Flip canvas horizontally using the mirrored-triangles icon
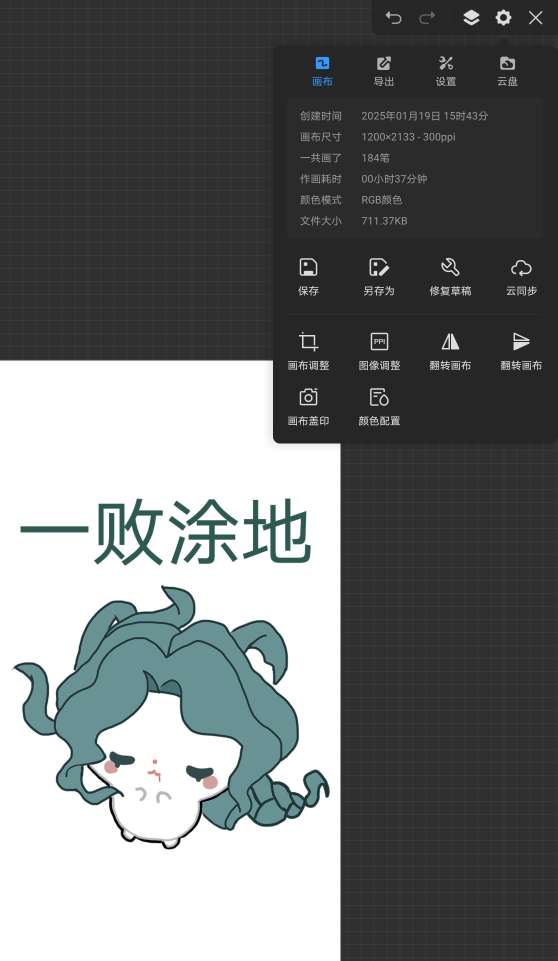Image resolution: width=558 pixels, height=961 pixels. pyautogui.click(x=450, y=351)
